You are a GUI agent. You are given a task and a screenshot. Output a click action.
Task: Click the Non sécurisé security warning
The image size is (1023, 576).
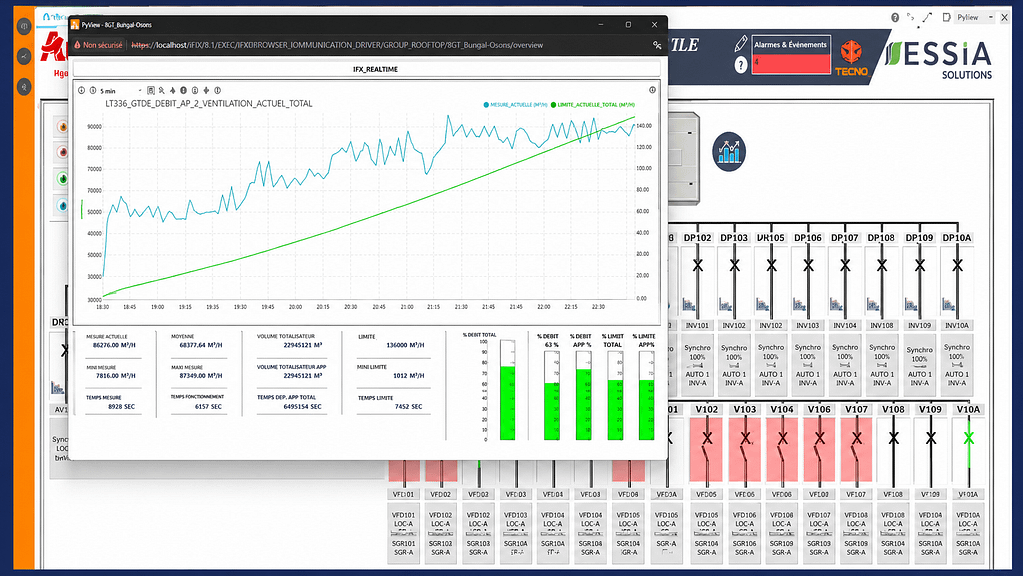click(98, 45)
